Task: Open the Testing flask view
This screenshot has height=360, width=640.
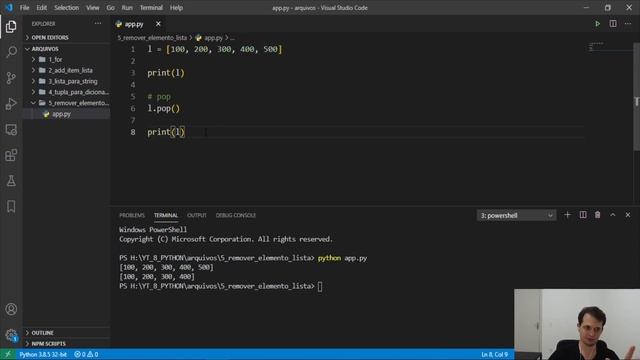Action: [x=11, y=181]
